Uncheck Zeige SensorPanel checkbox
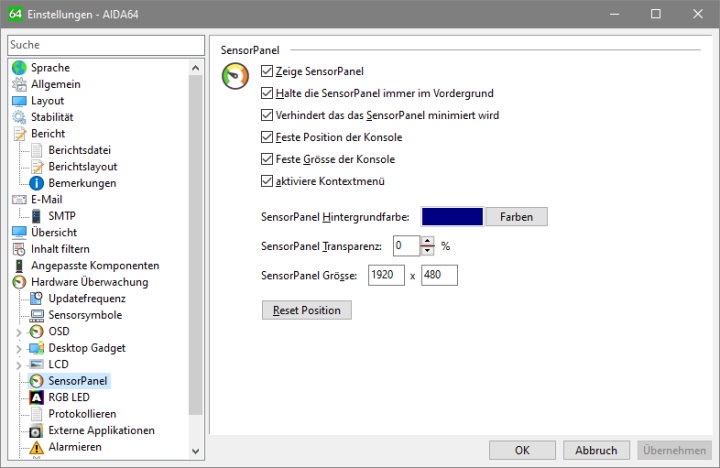The image size is (720, 468). (266, 71)
